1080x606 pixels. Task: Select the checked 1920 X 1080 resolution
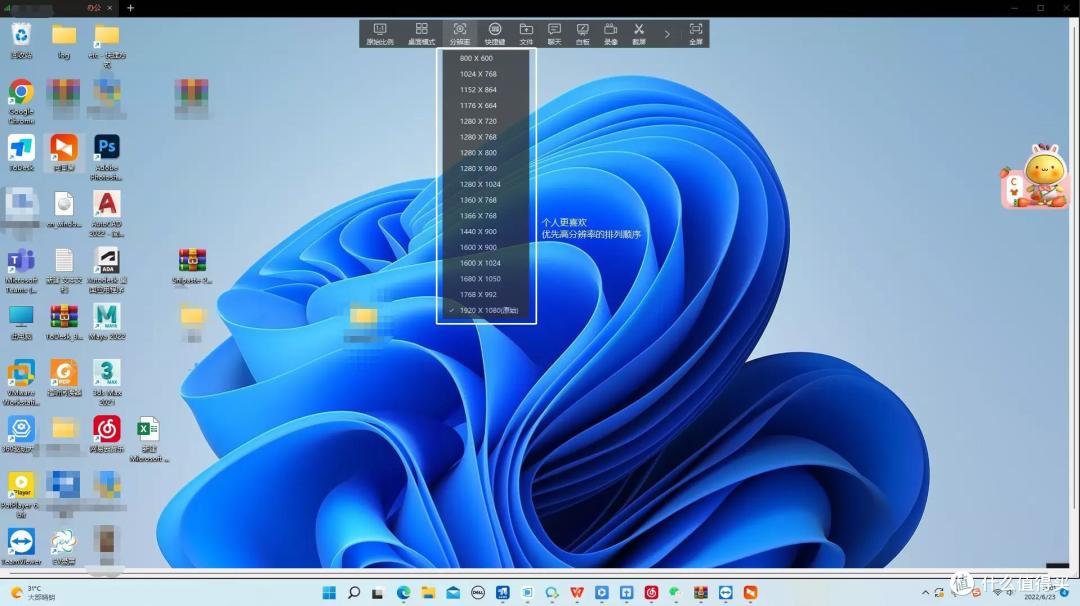coord(486,311)
